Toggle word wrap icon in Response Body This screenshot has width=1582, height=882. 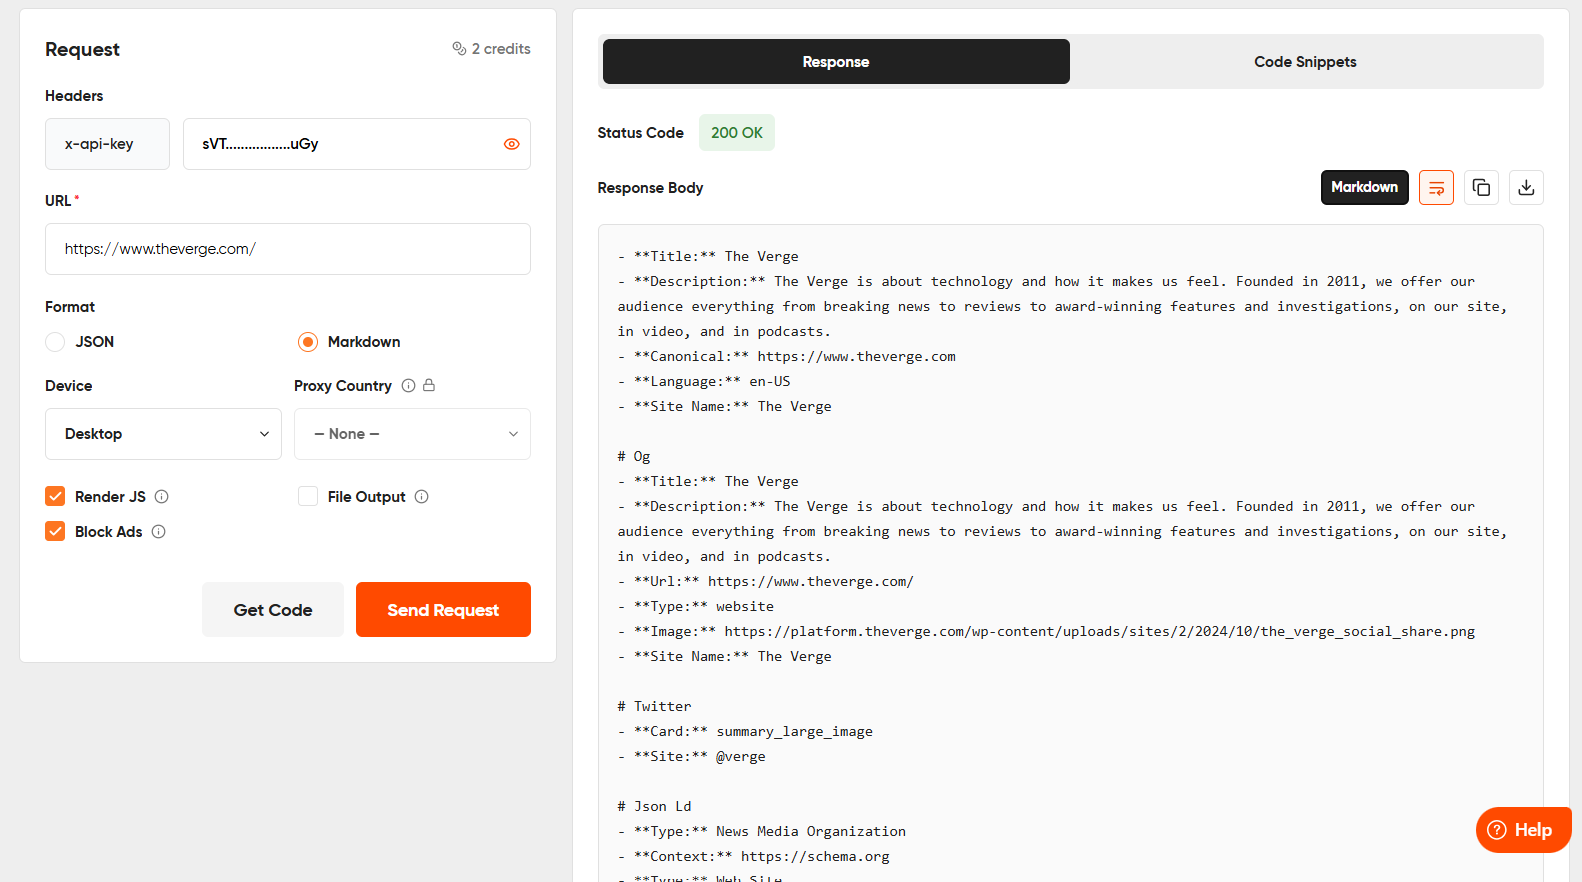tap(1436, 187)
